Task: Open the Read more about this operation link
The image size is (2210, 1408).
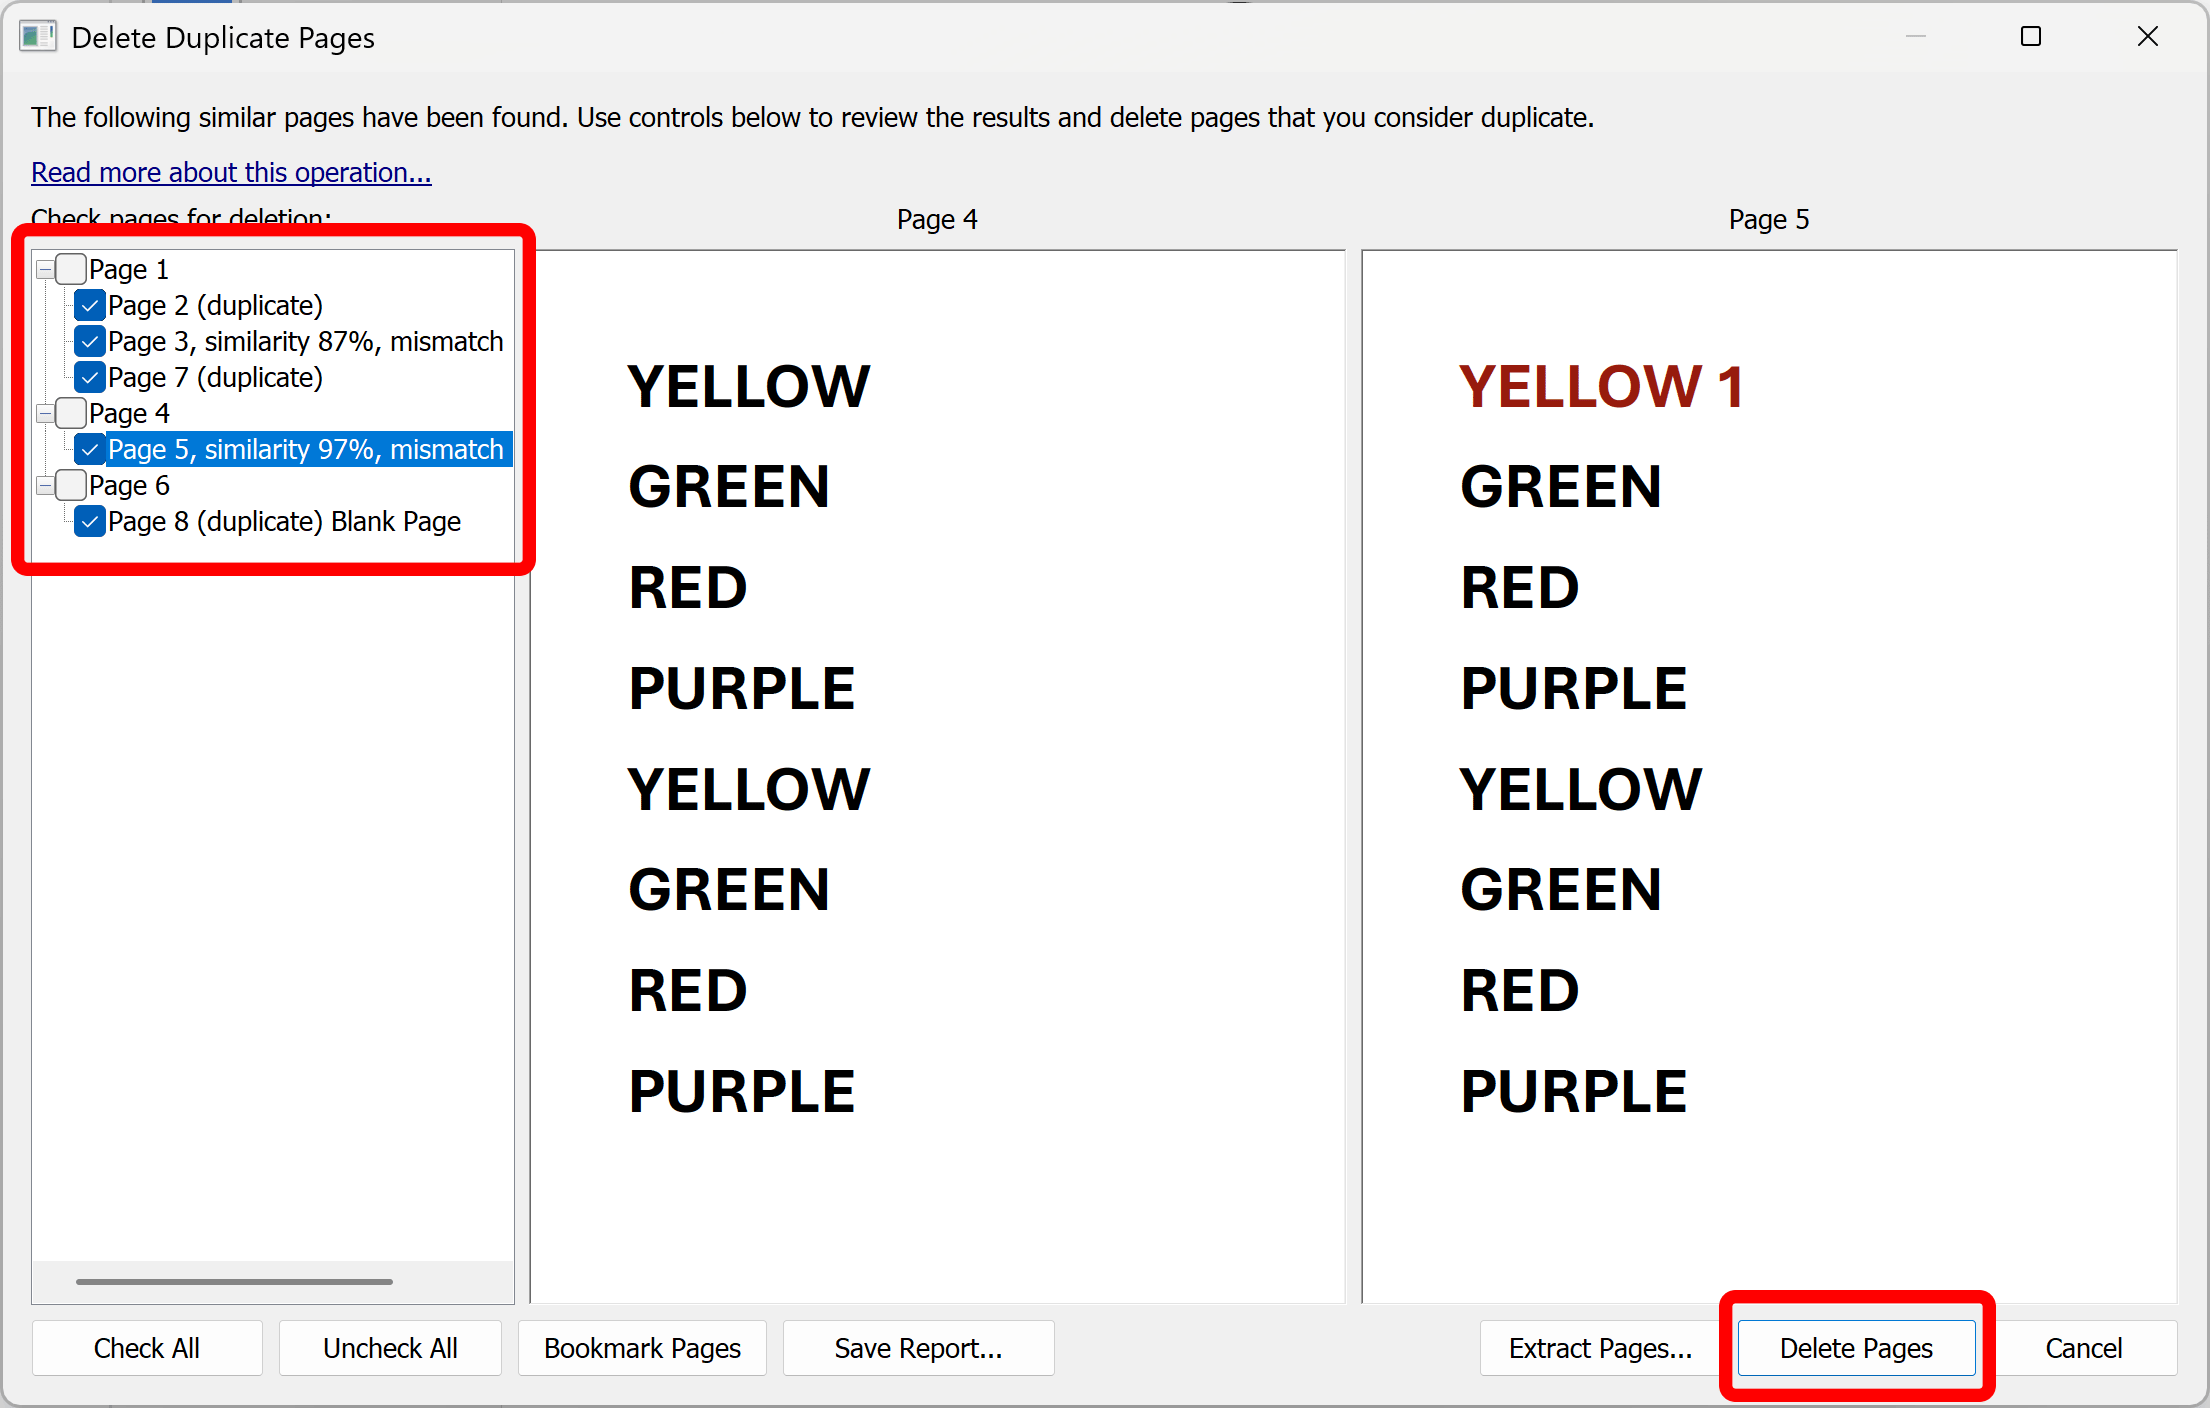Action: click(230, 172)
